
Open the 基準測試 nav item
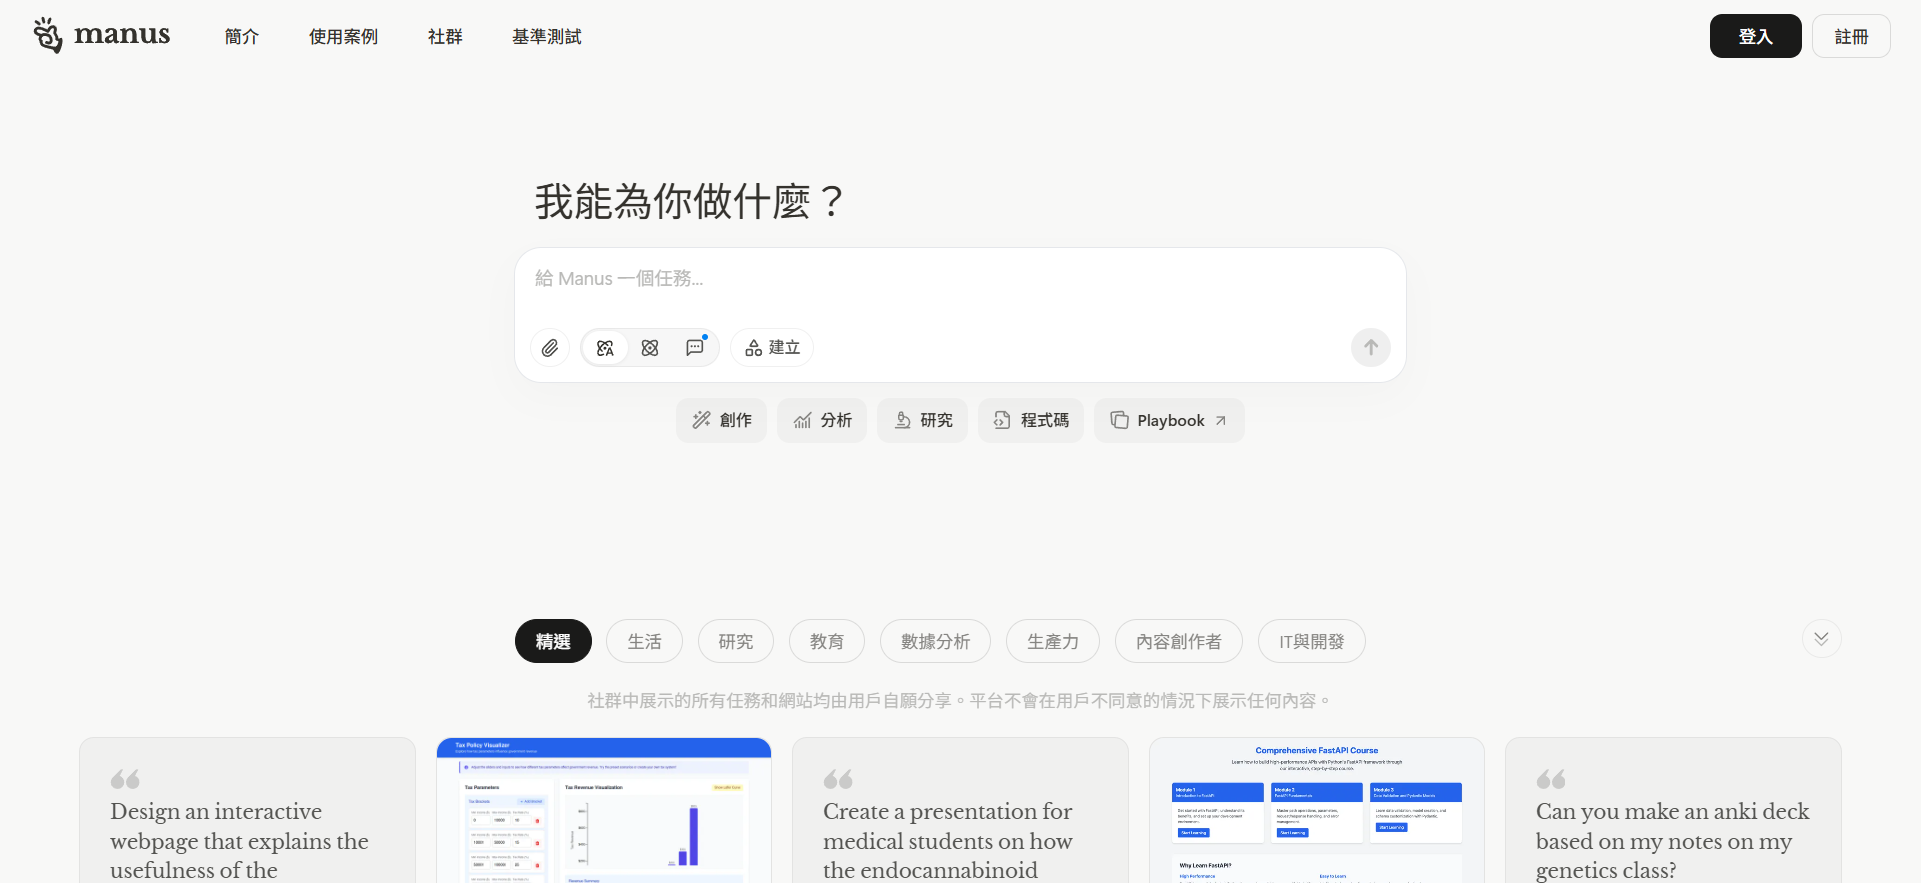(x=546, y=37)
